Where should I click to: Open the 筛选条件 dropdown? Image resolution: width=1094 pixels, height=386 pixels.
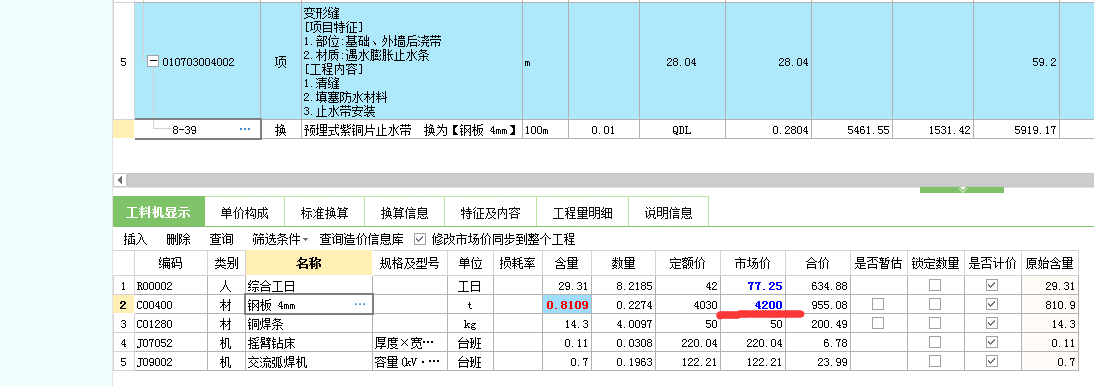click(x=280, y=239)
